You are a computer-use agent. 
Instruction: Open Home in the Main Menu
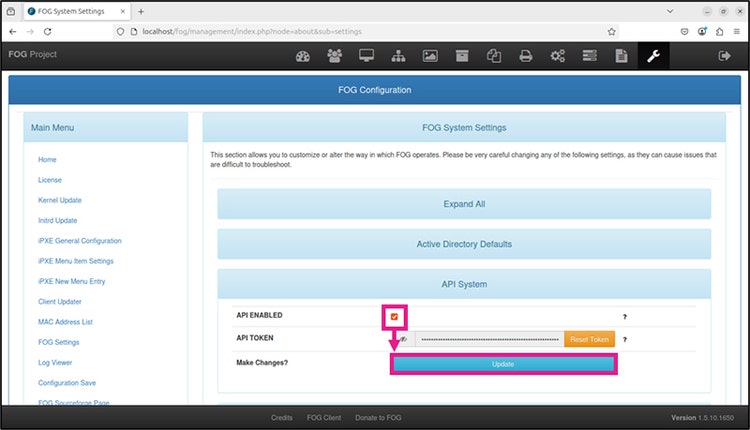tap(47, 160)
